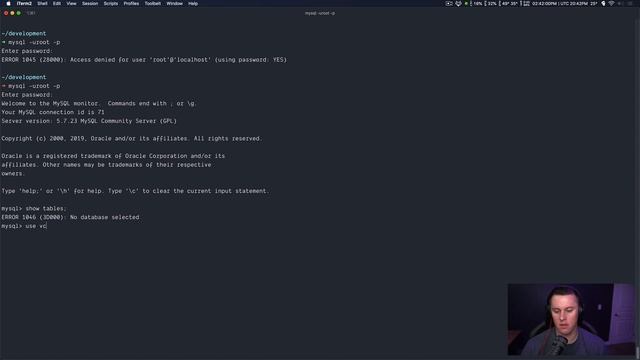
Task: Open the Scripts menu
Action: click(x=111, y=3)
